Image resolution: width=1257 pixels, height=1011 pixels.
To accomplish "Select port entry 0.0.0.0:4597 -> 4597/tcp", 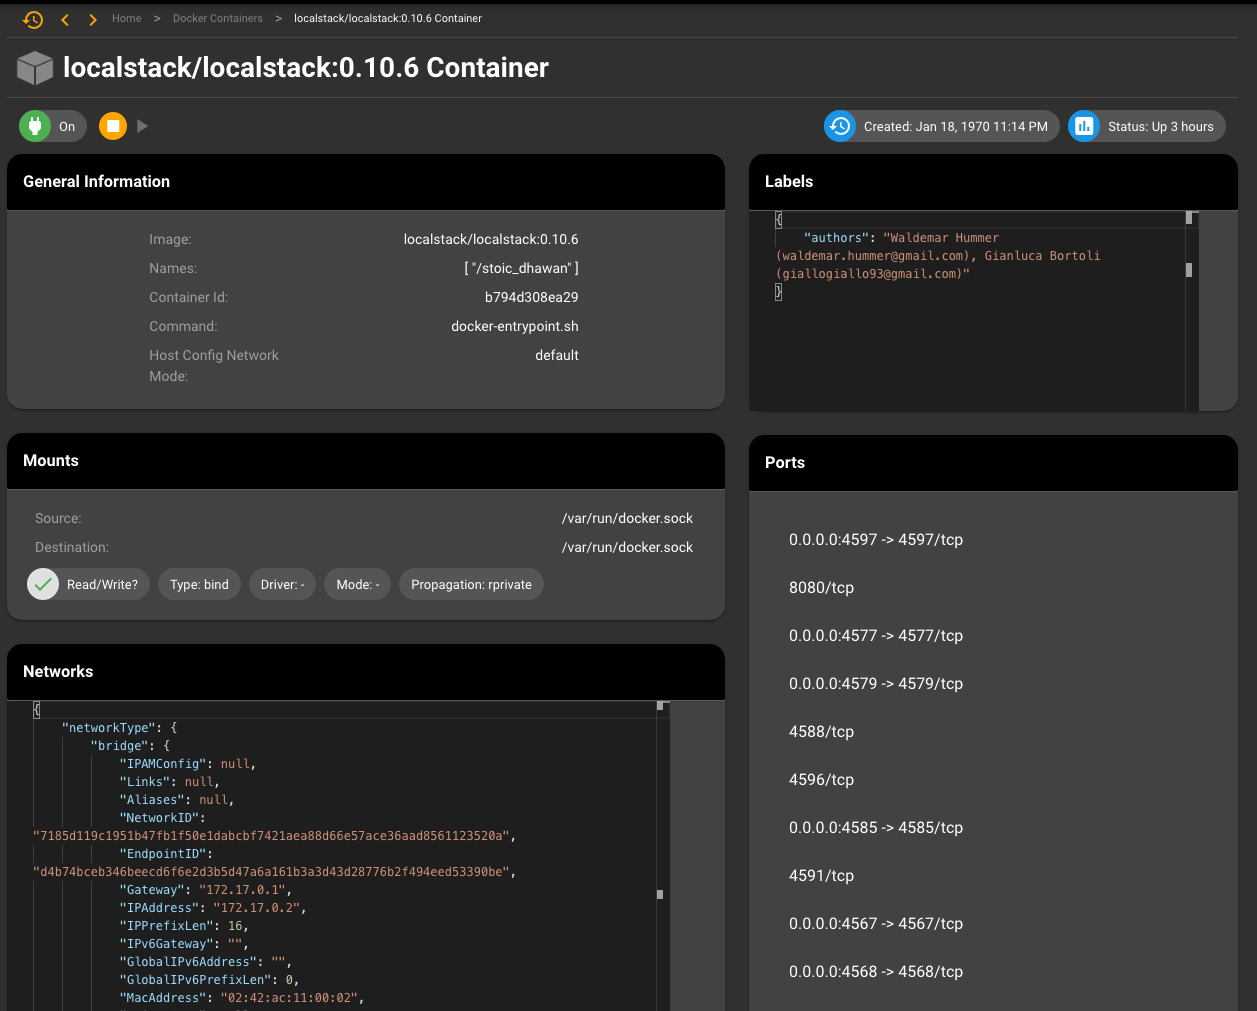I will (876, 540).
